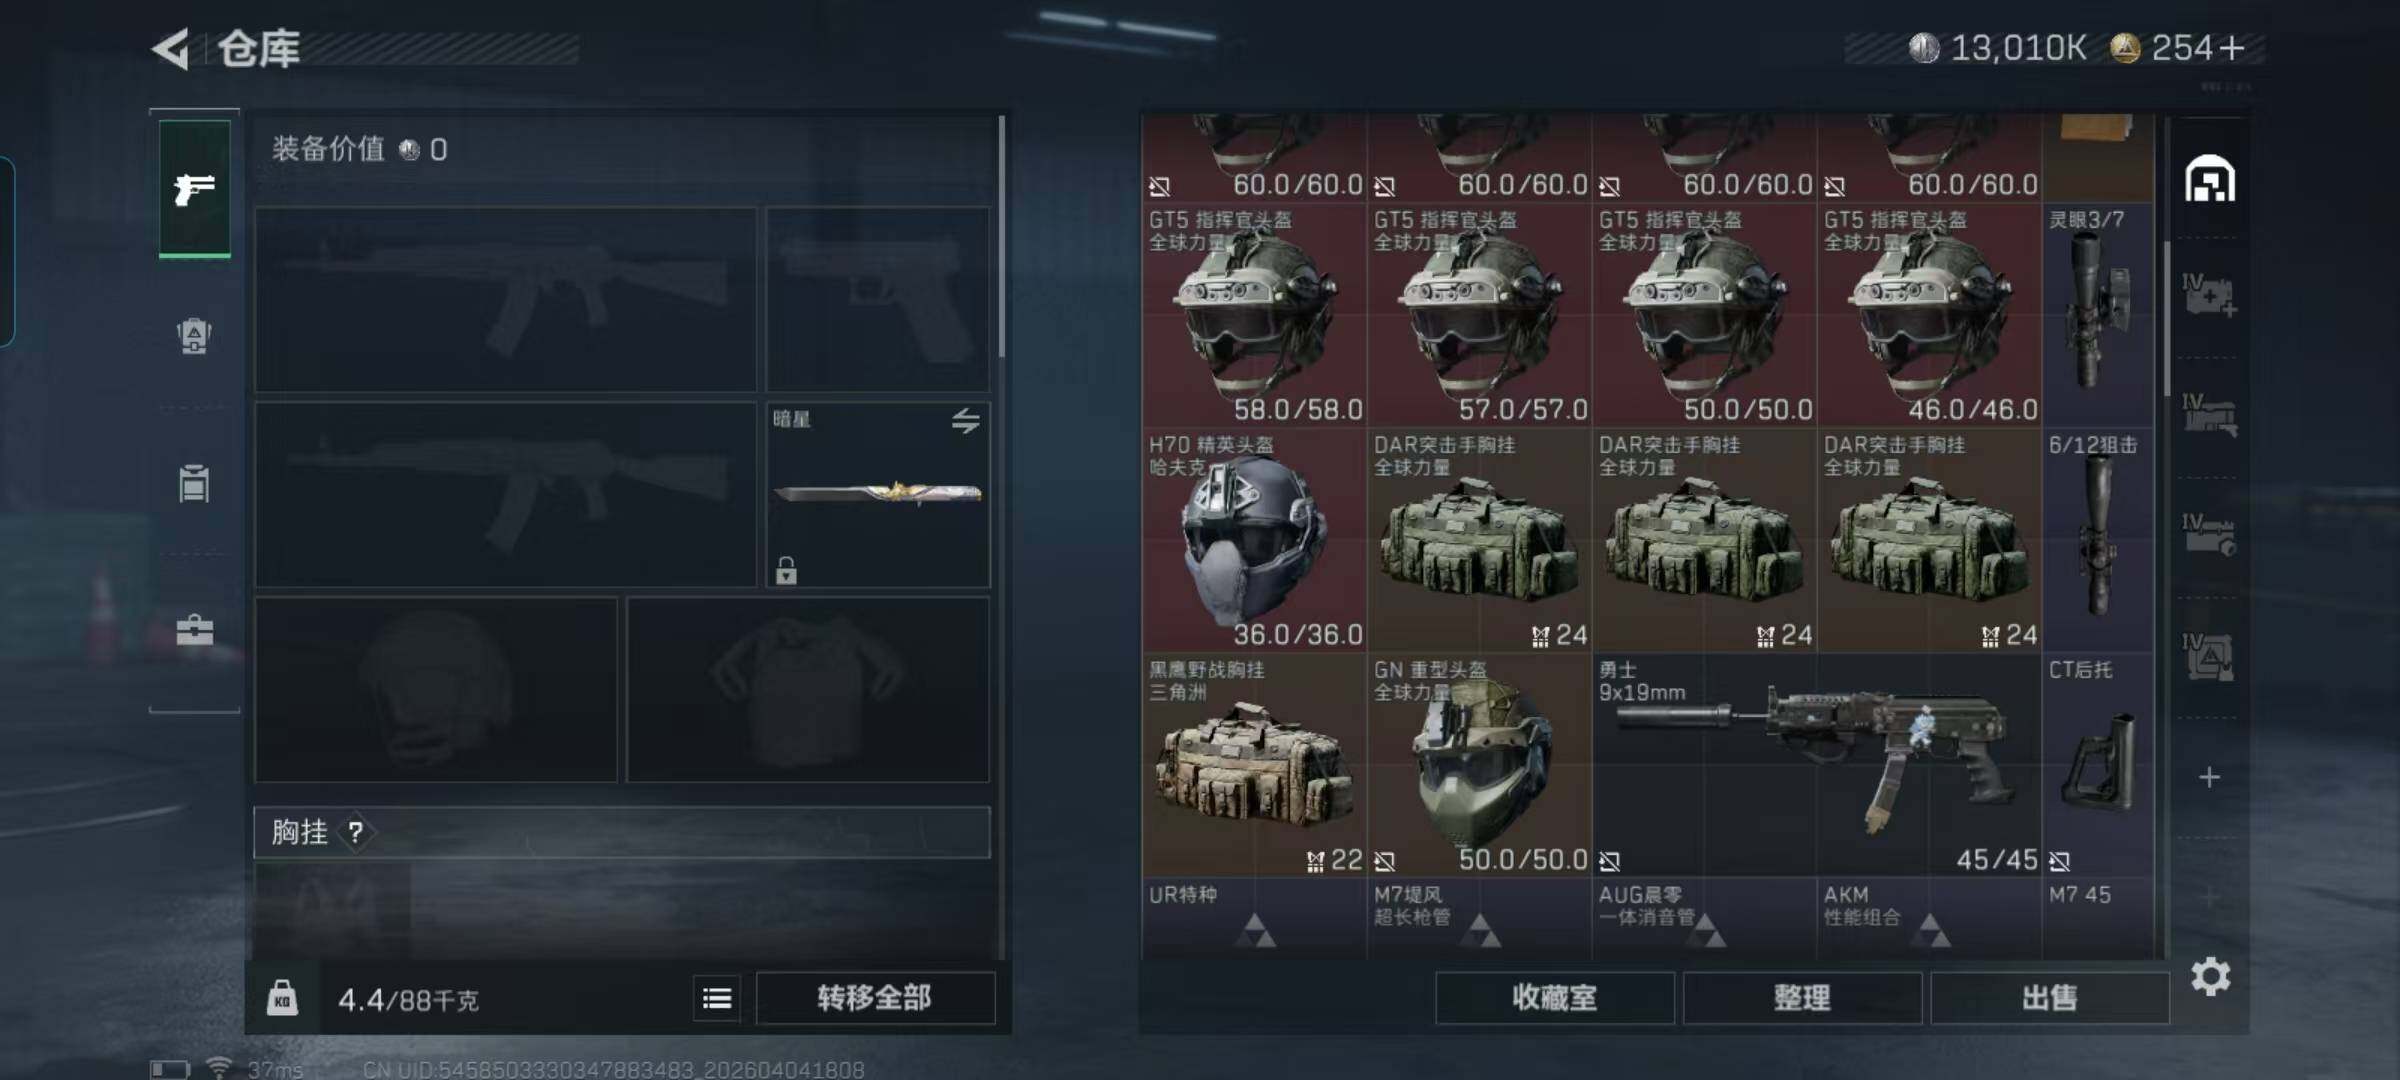This screenshot has width=2400, height=1080.
Task: Toggle the lock icon on 暗星 knife
Action: (786, 570)
